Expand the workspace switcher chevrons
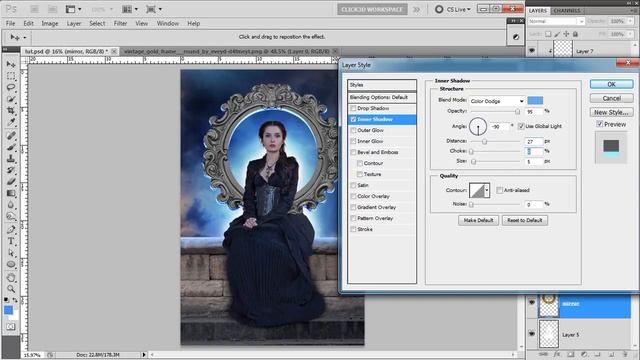Image resolution: width=640 pixels, height=360 pixels. (416, 9)
